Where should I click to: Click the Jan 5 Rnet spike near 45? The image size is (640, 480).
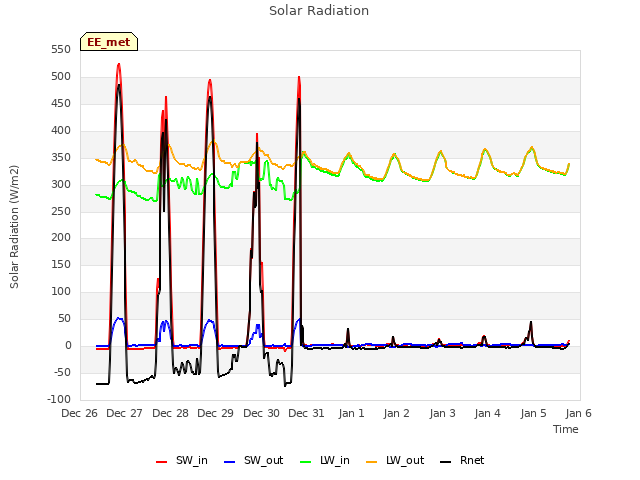pos(531,322)
